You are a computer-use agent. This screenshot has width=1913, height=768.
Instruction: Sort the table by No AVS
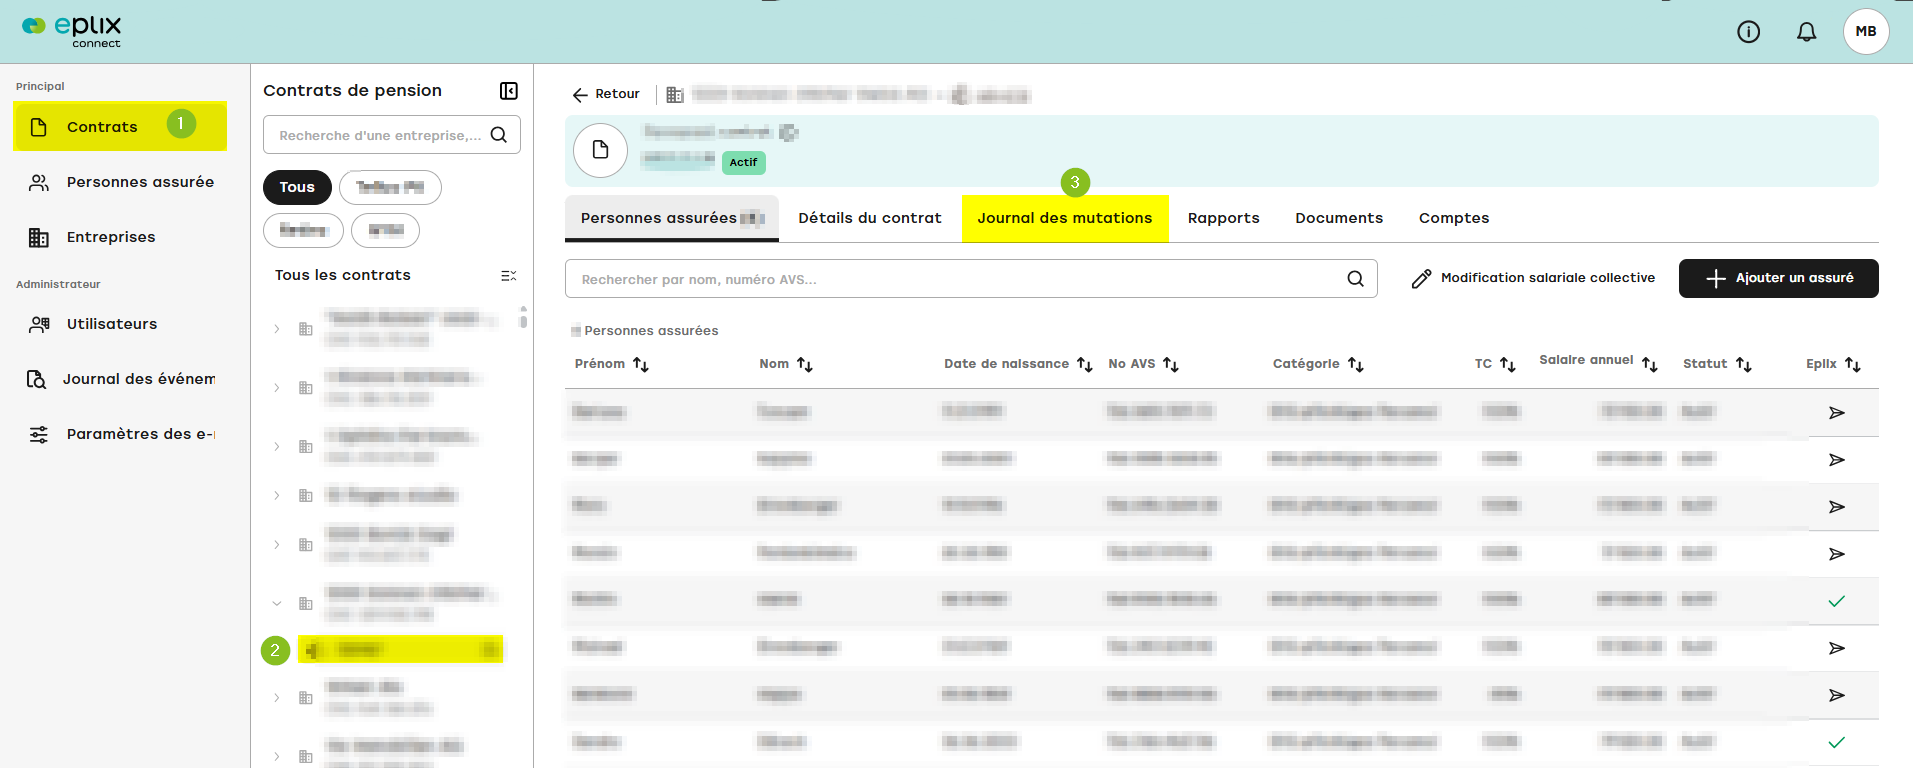click(1170, 365)
